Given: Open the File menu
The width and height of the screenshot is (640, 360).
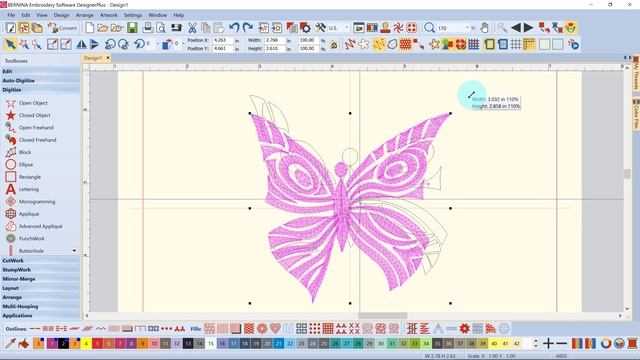Looking at the screenshot, I should (x=11, y=15).
